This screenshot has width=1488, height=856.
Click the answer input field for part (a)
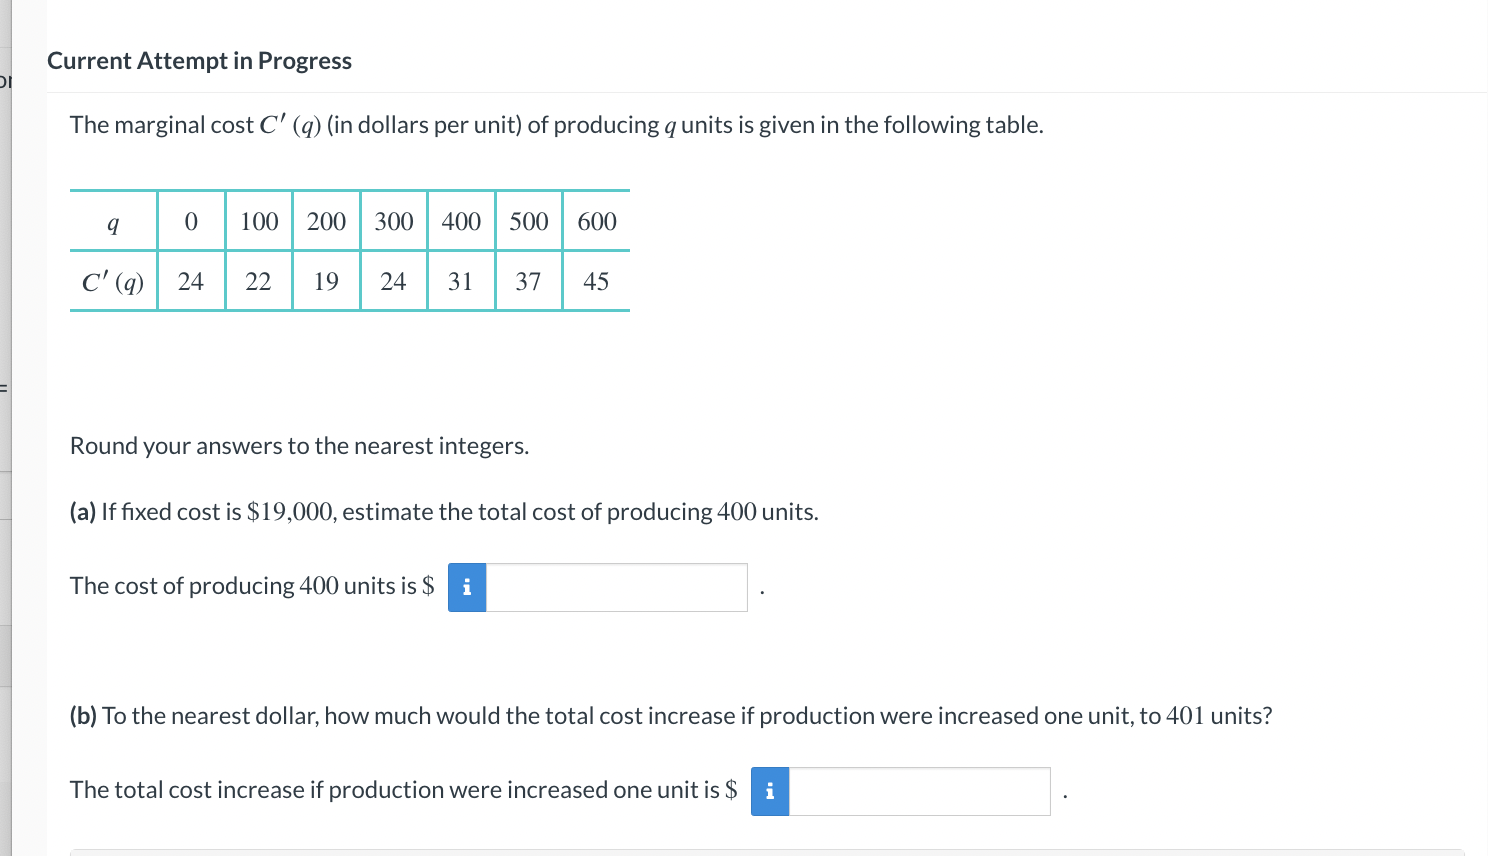click(615, 588)
